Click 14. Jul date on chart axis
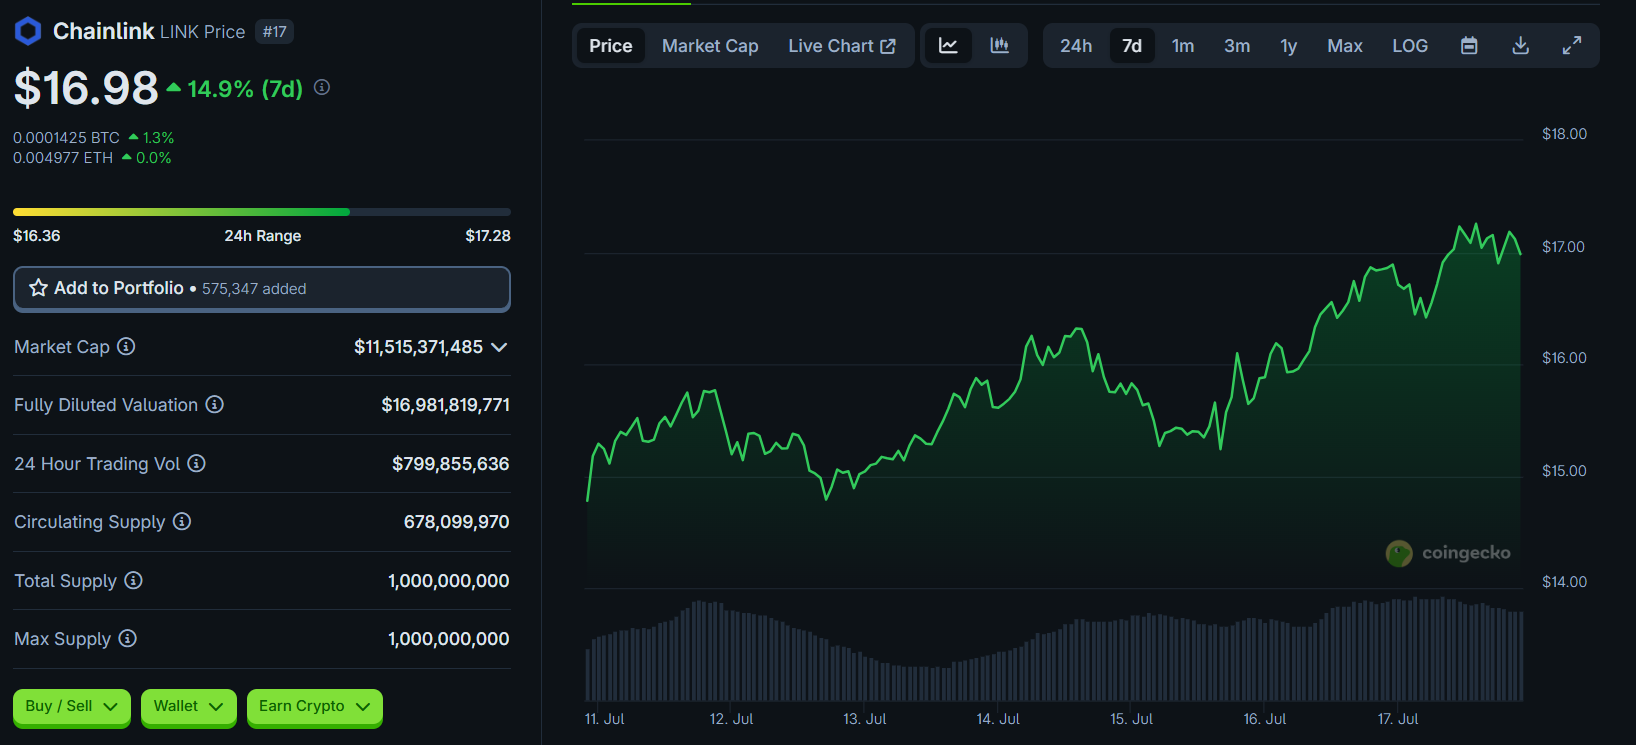Screen dimensions: 1636x745 [x=998, y=719]
